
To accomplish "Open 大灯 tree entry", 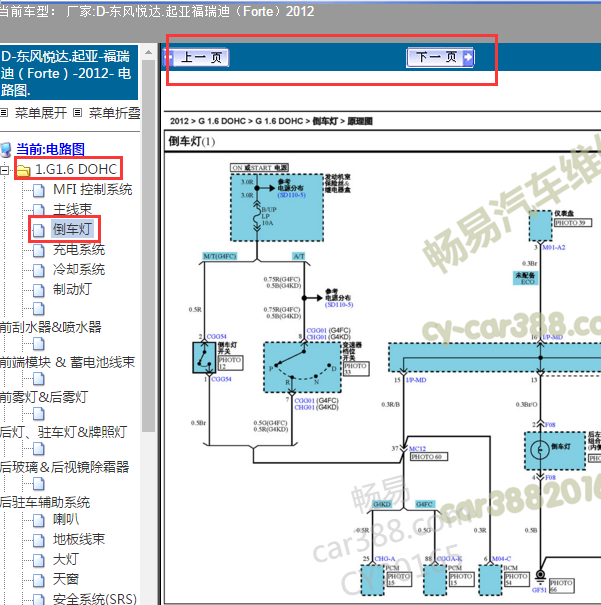I will point(66,559).
